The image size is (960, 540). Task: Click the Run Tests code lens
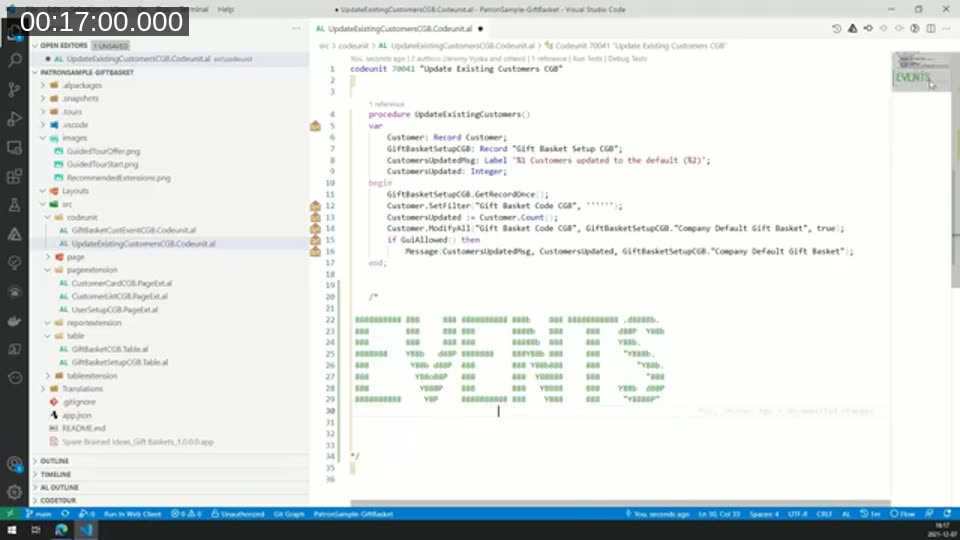click(587, 59)
